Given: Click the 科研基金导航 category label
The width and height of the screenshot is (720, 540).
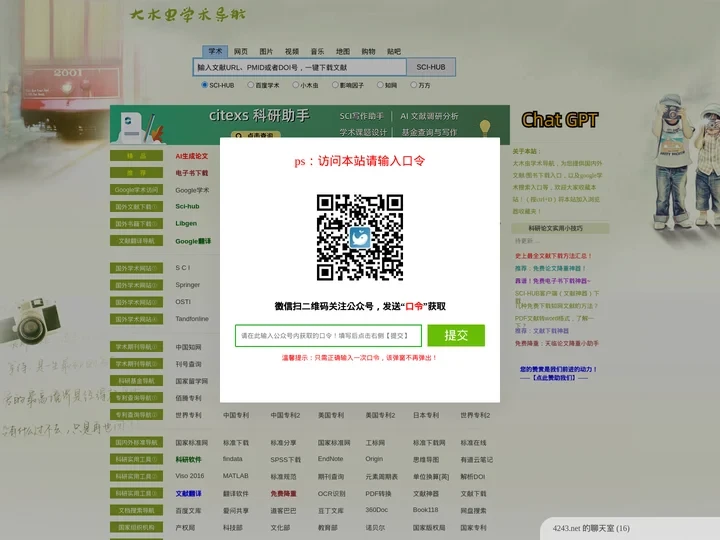Looking at the screenshot, I should pyautogui.click(x=136, y=381).
